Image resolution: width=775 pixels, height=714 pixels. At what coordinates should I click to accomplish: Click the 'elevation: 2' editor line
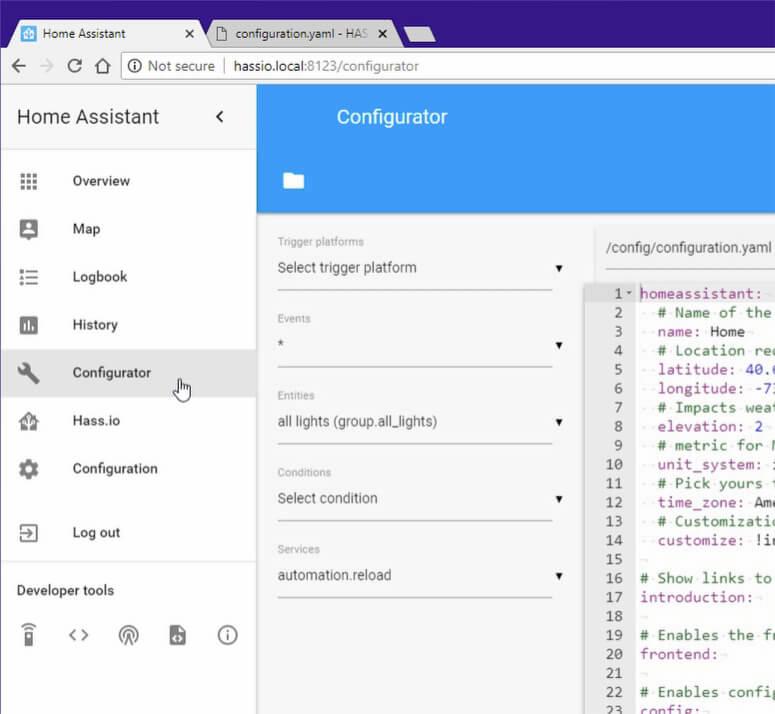[x=710, y=426]
